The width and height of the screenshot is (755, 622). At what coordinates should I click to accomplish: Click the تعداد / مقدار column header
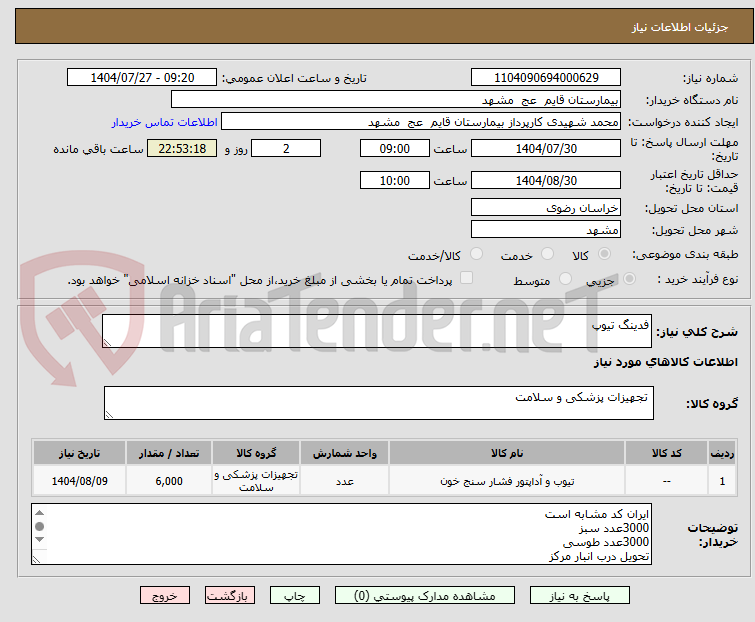169,453
